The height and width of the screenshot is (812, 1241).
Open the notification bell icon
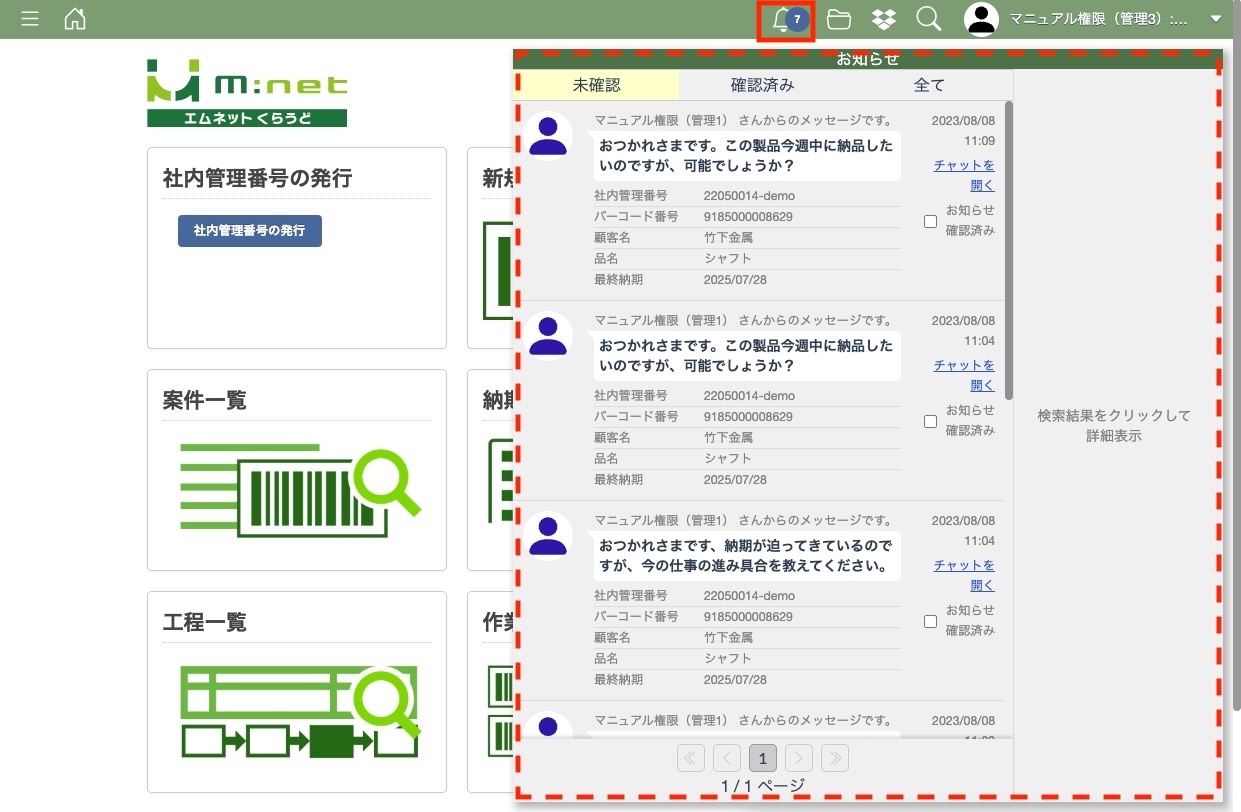pyautogui.click(x=782, y=19)
